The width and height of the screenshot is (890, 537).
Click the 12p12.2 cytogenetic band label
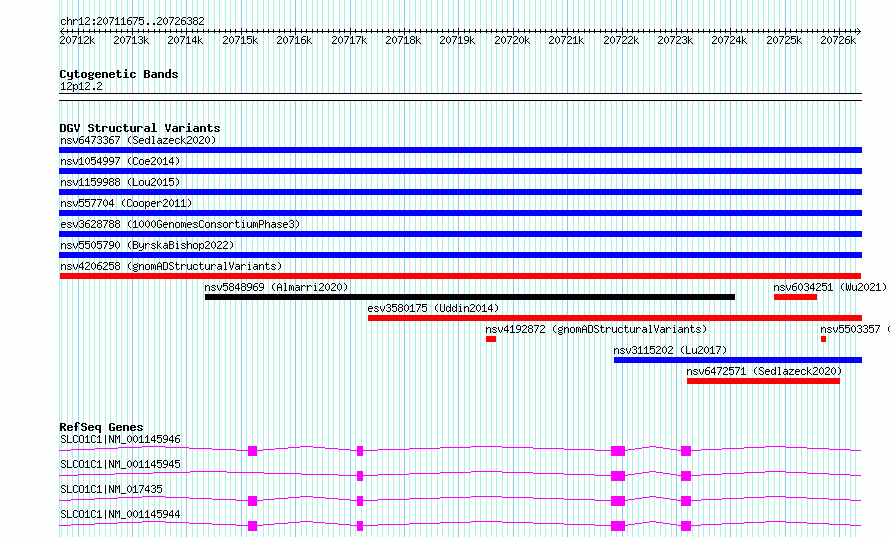click(x=81, y=86)
